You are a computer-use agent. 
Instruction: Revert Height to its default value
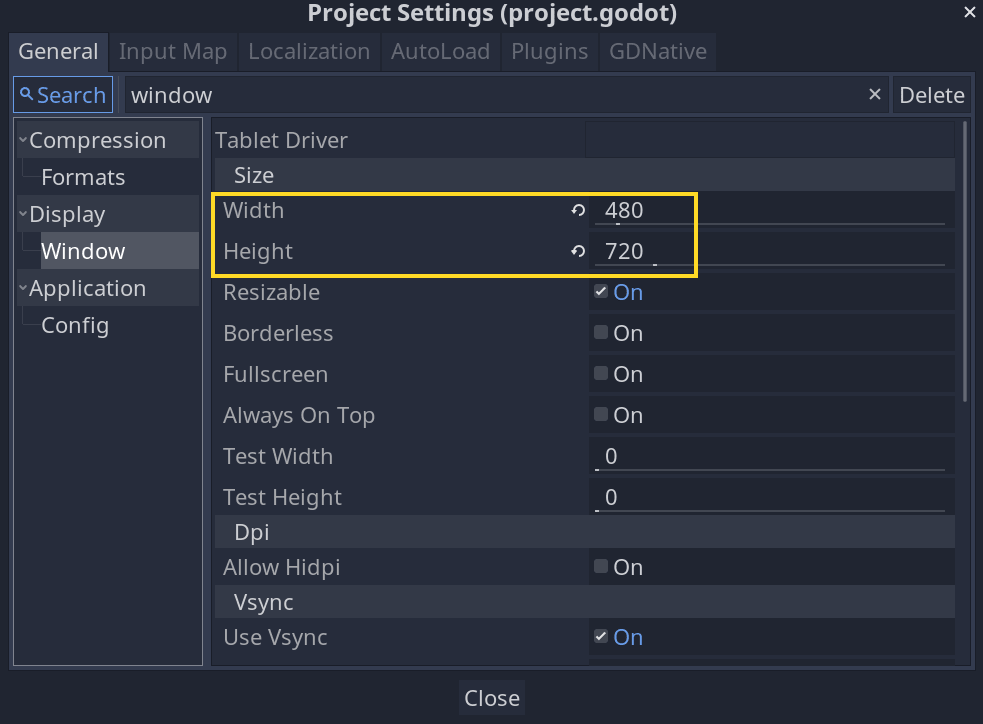tap(576, 251)
